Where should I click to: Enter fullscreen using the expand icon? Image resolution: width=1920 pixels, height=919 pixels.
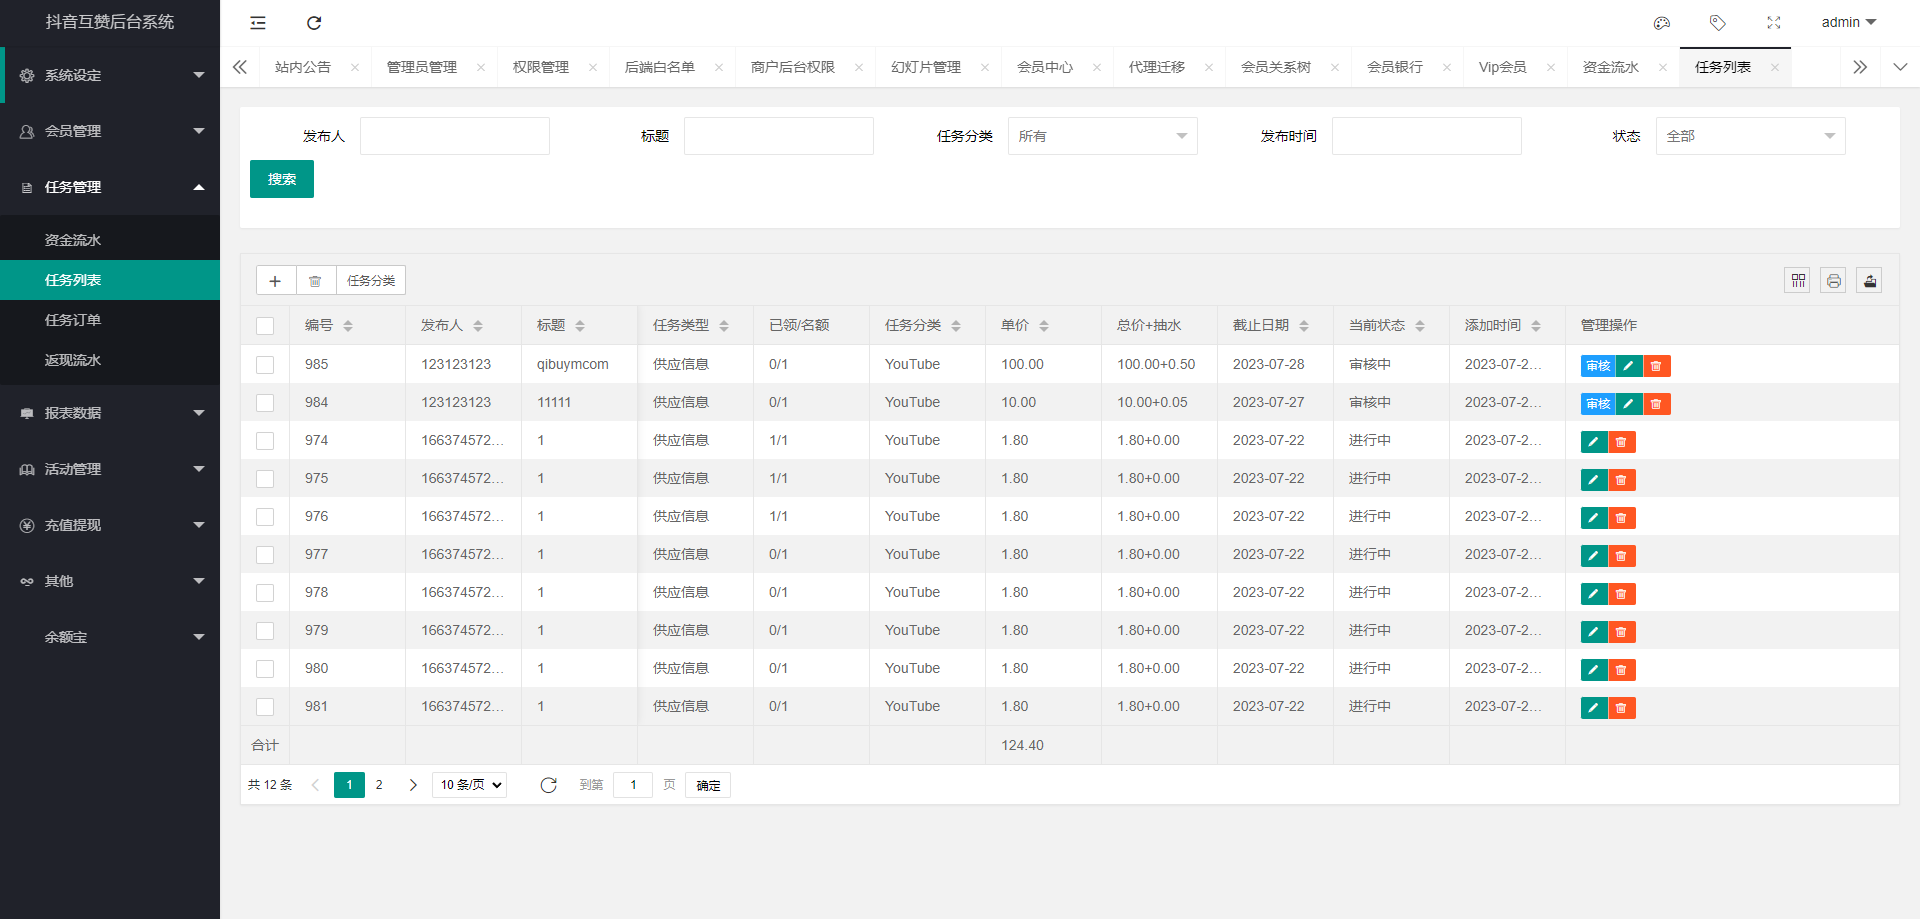(x=1774, y=23)
